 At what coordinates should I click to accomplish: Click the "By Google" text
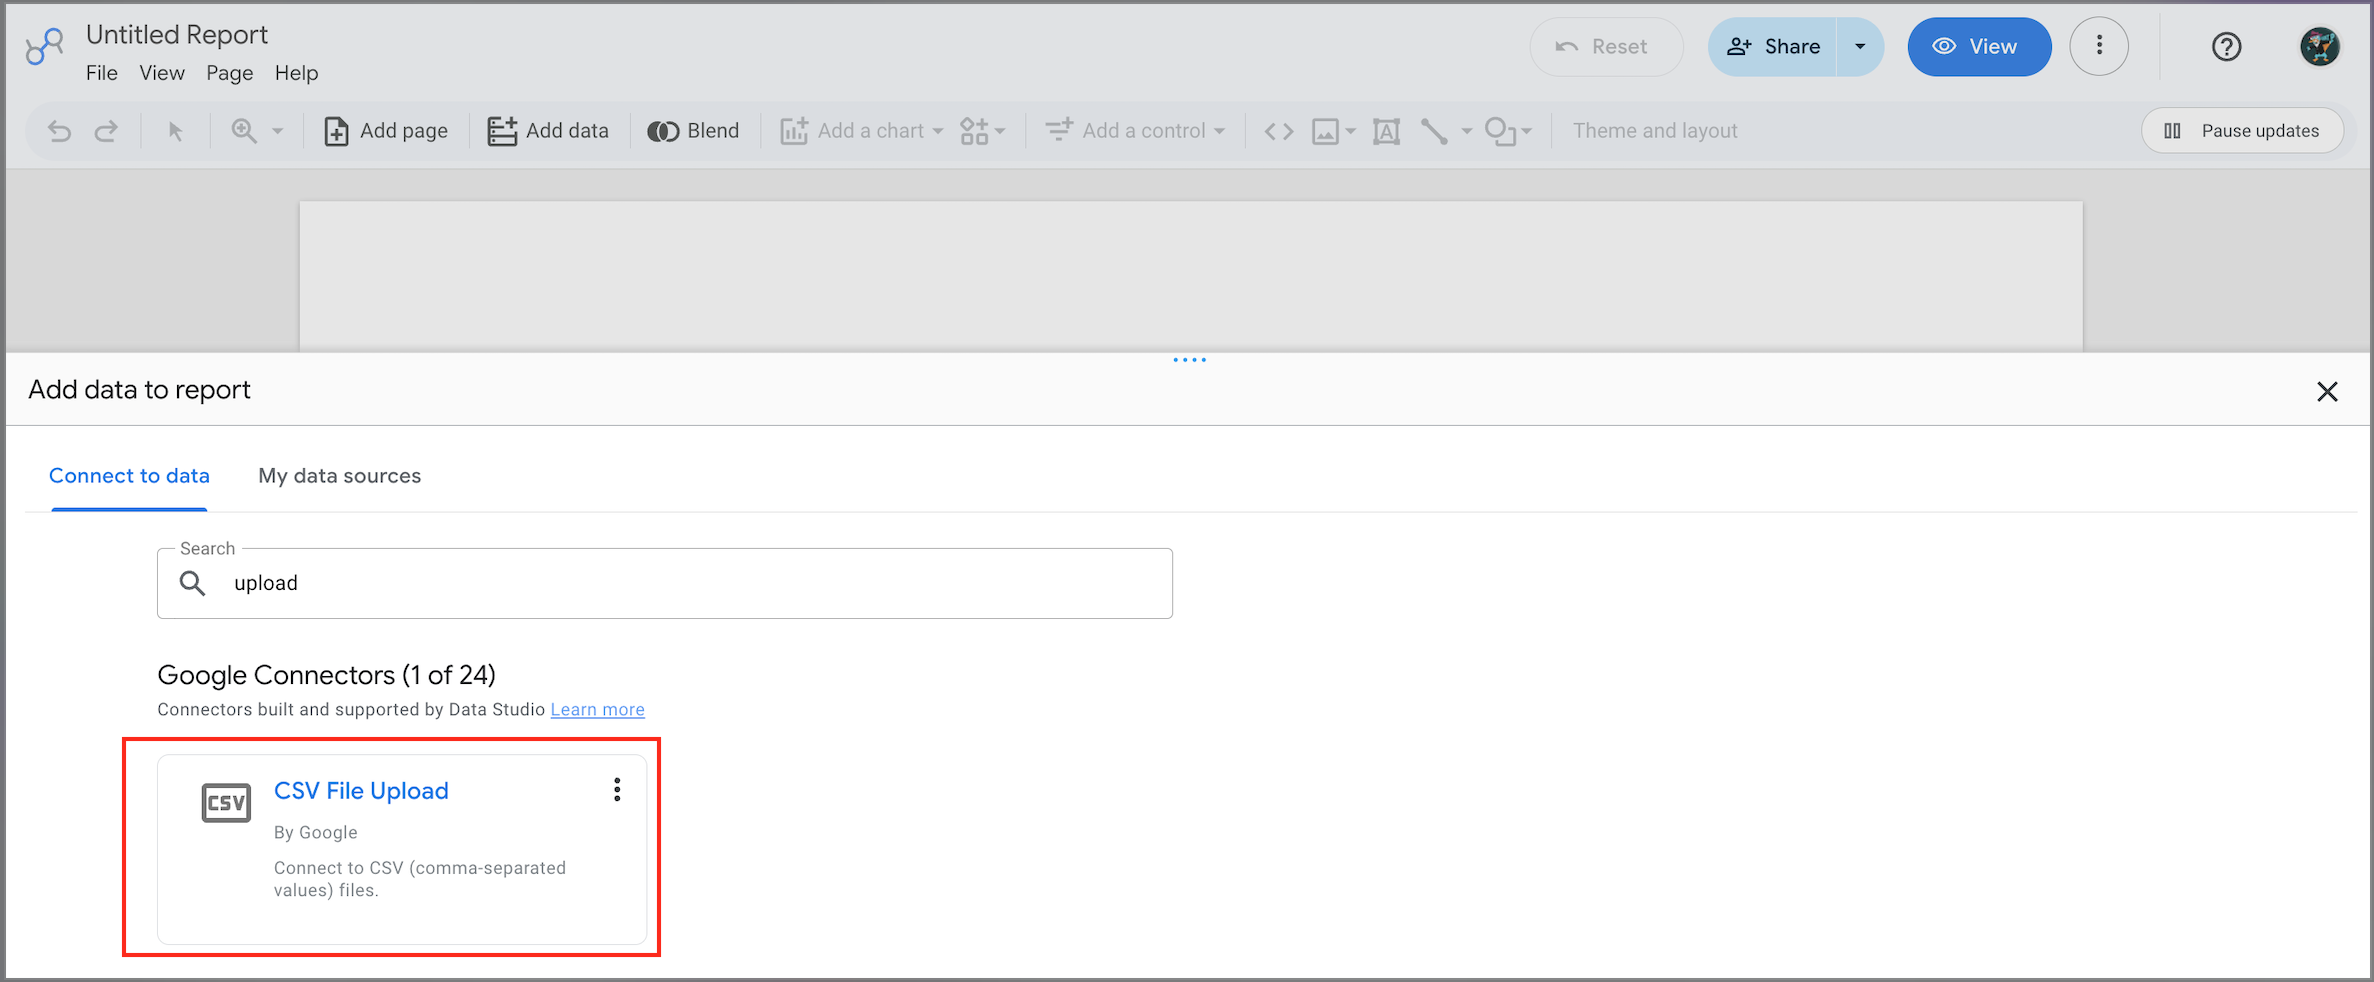(x=316, y=832)
